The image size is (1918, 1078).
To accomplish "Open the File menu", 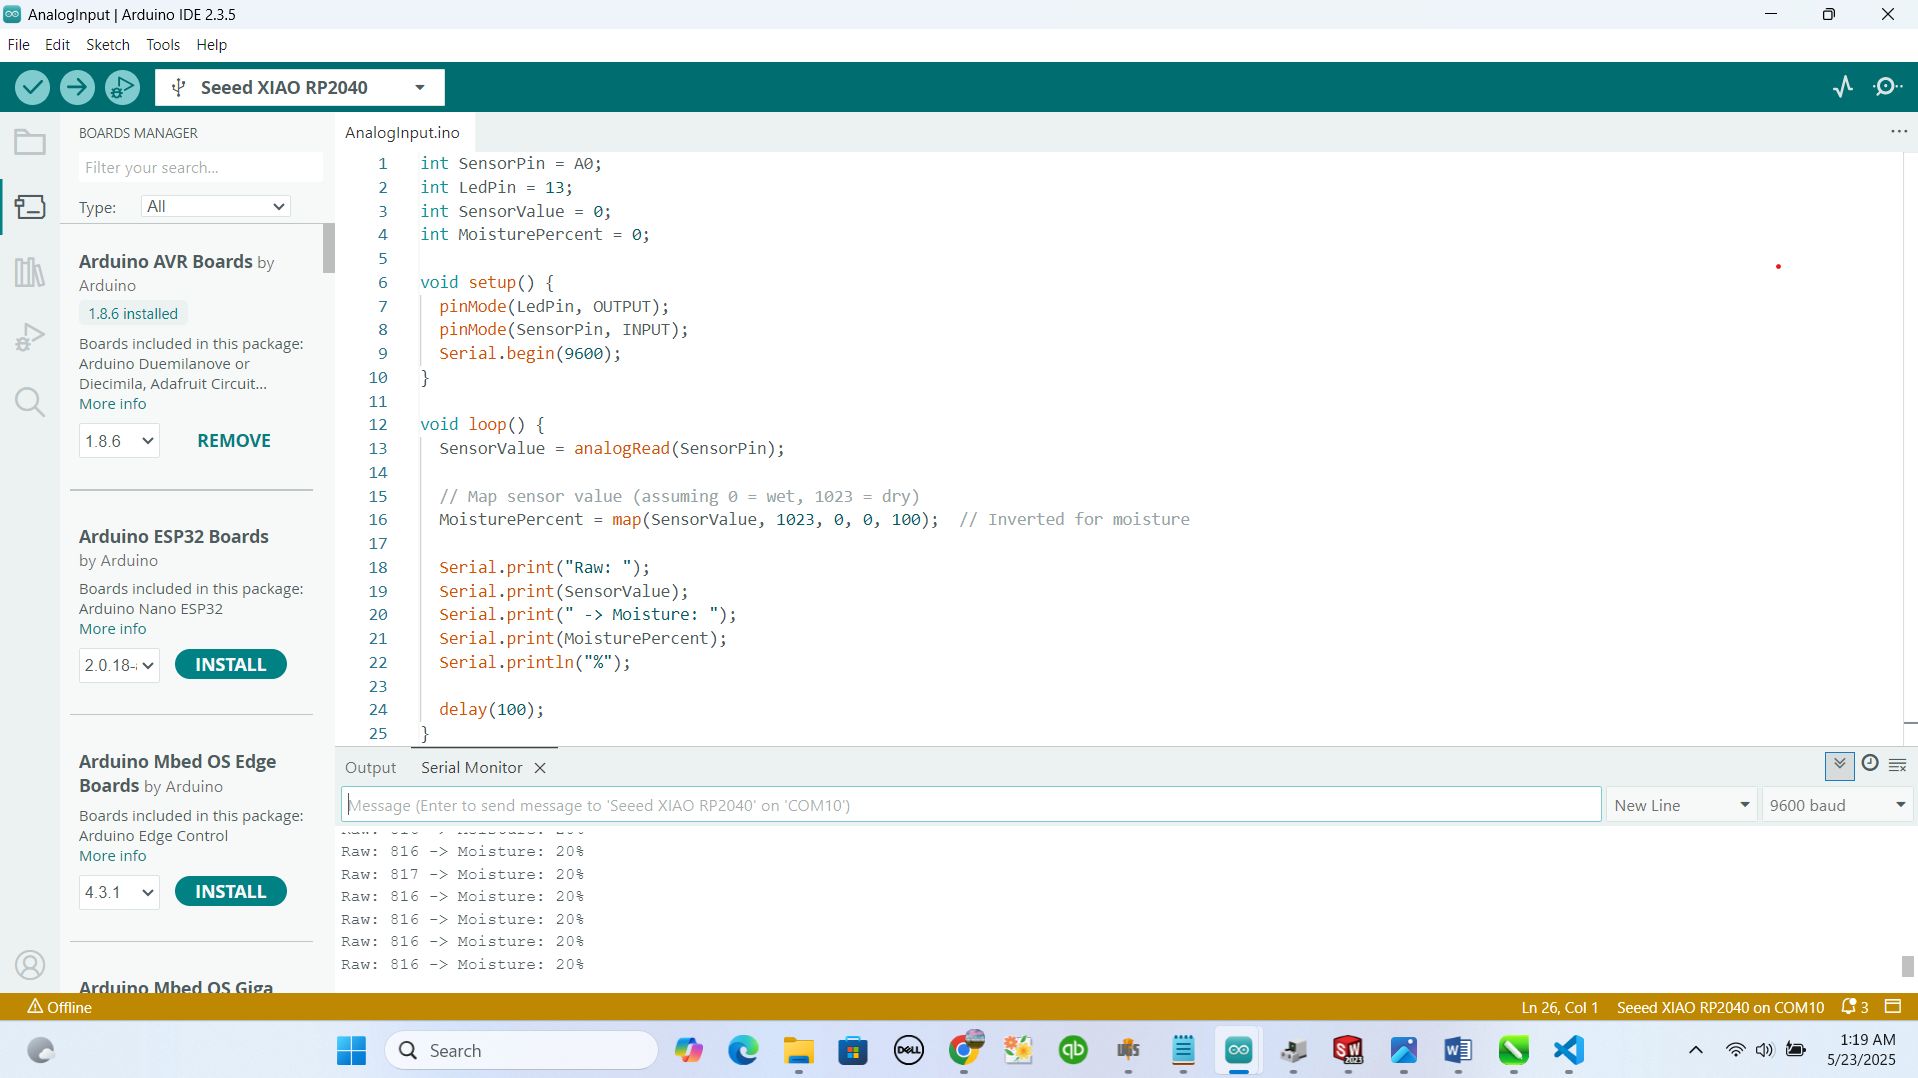I will (18, 45).
